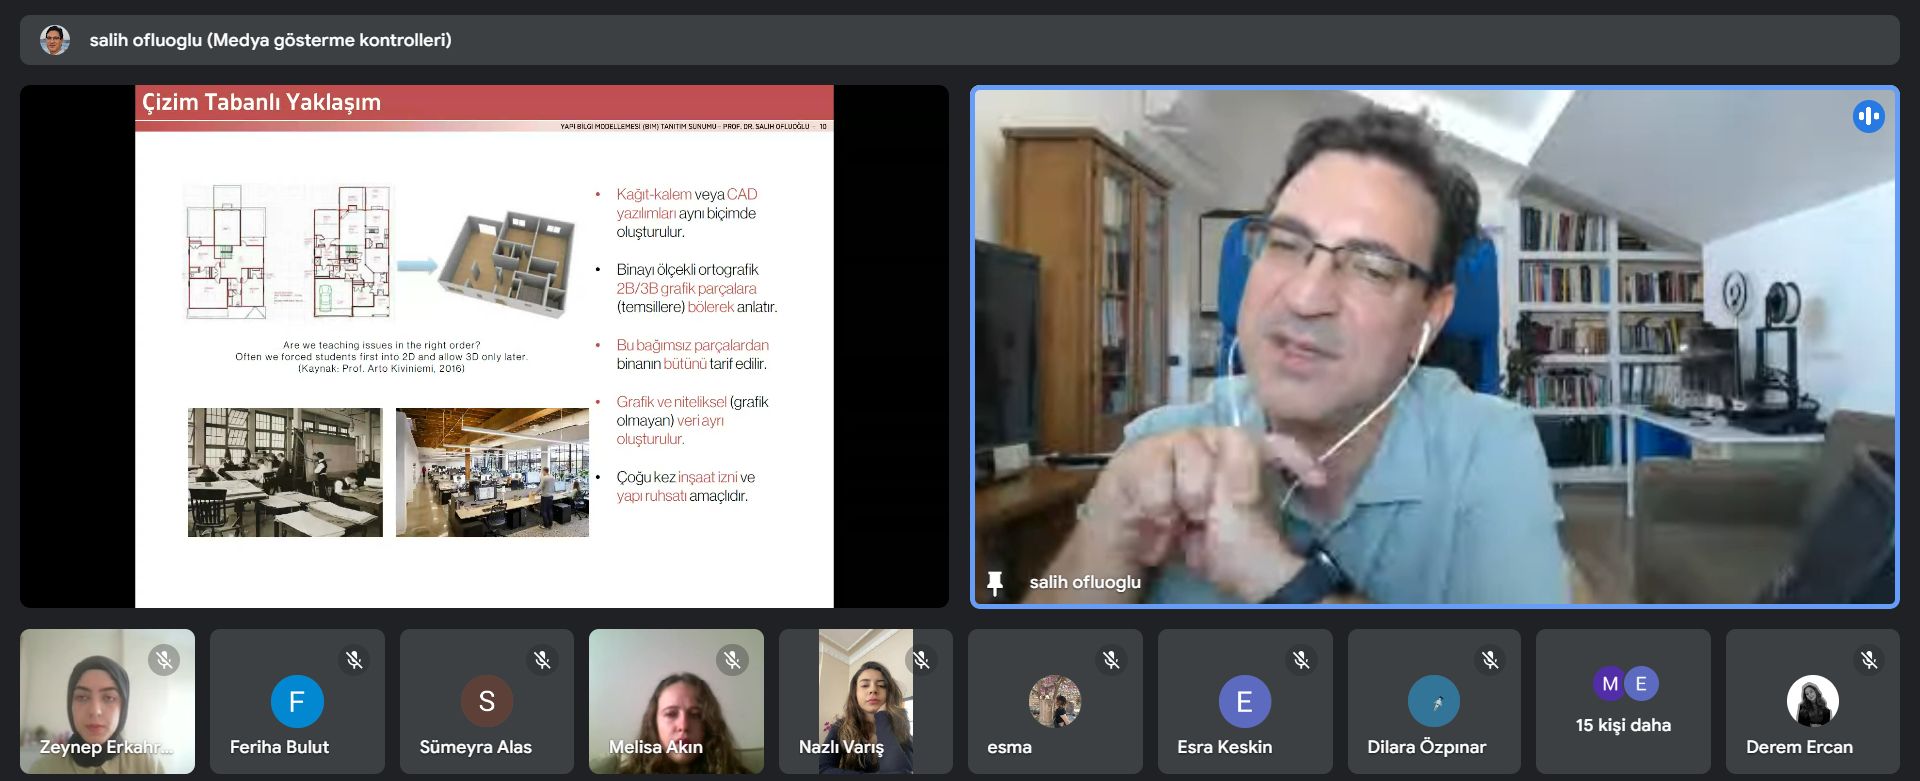Select Nazlı Varış's video tile

[865, 700]
